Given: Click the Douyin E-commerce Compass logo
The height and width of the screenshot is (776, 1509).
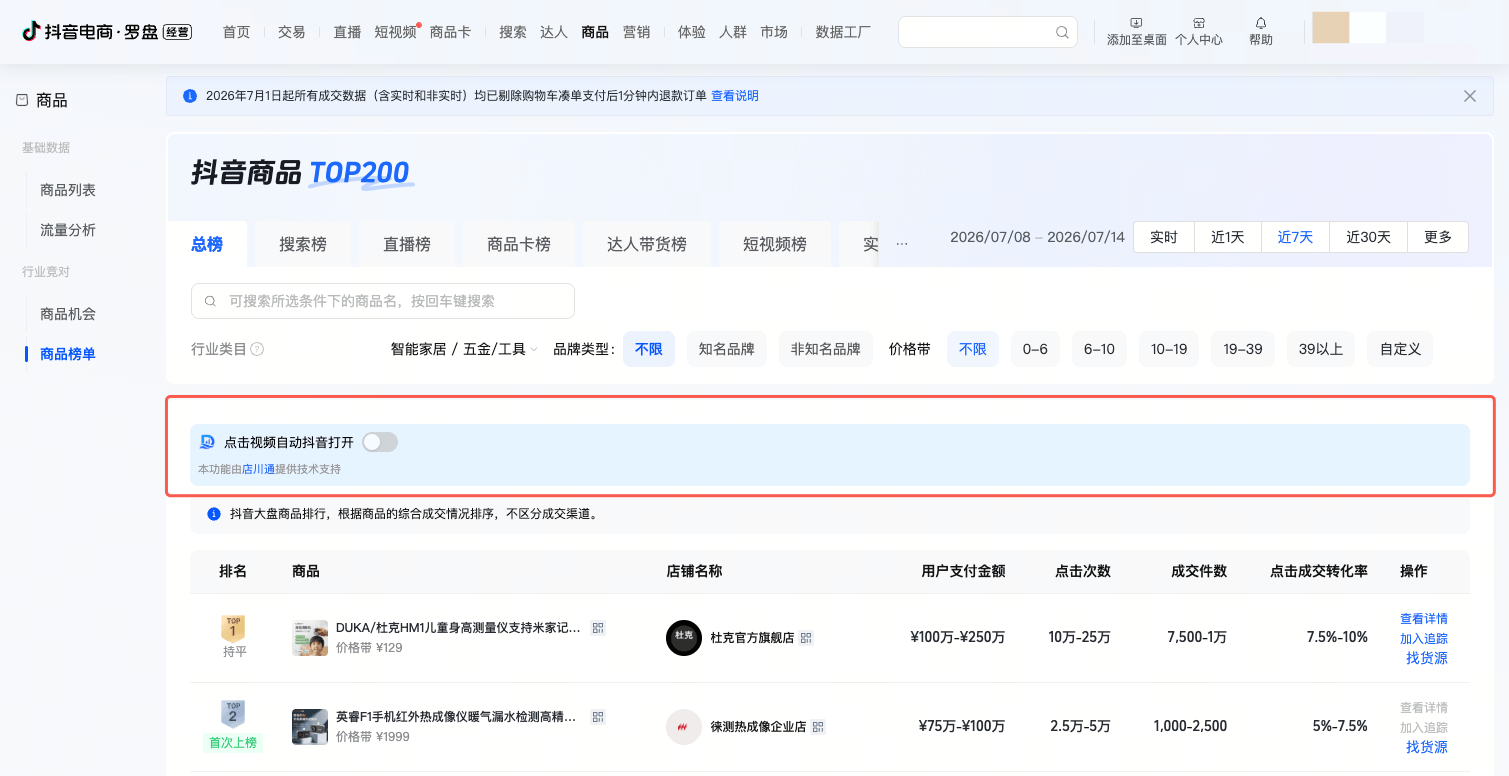Looking at the screenshot, I should (106, 32).
